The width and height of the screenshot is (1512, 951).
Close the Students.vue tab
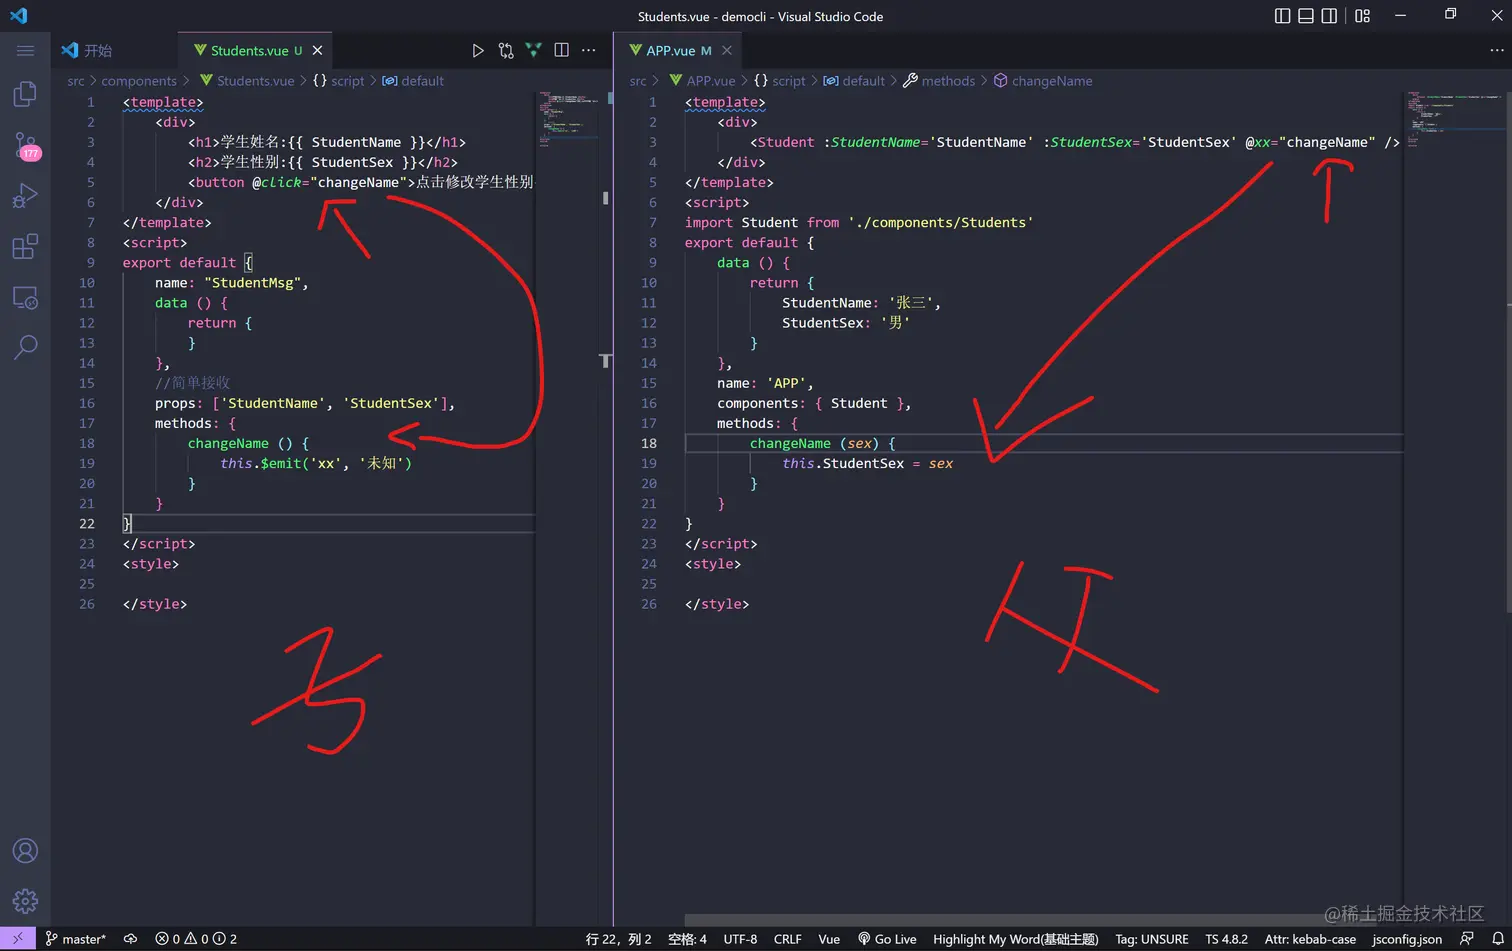click(317, 50)
